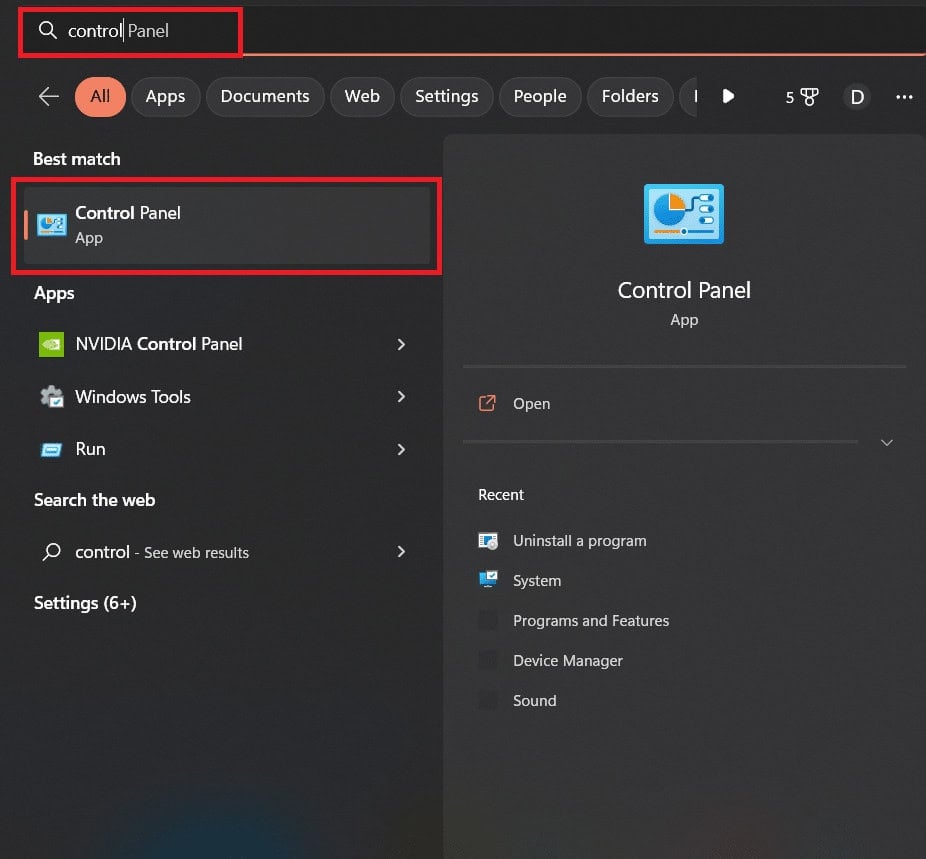
Task: Open System from the Recent list
Action: (x=537, y=580)
